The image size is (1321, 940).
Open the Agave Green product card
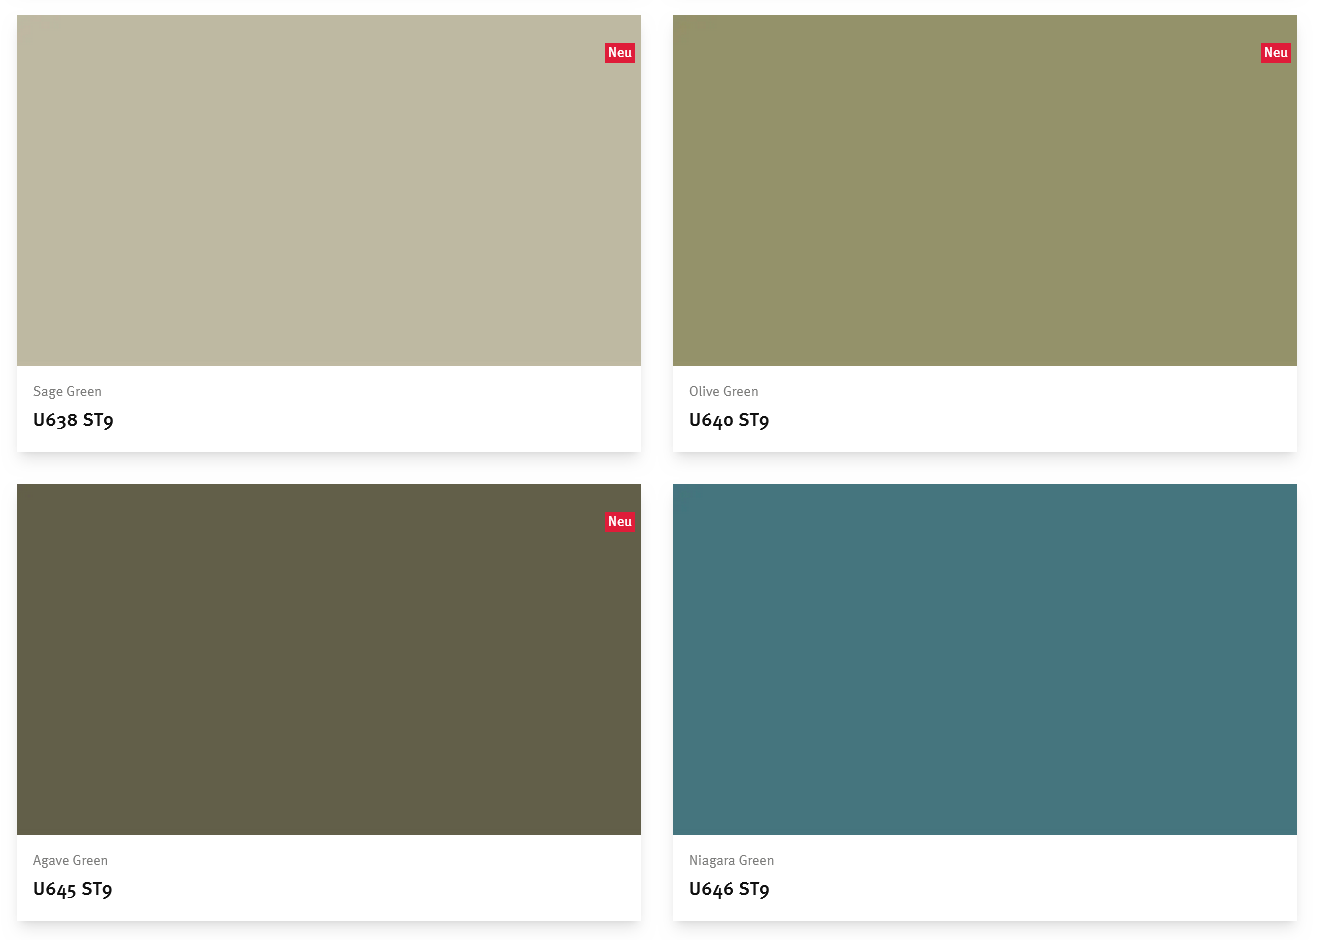coord(328,700)
